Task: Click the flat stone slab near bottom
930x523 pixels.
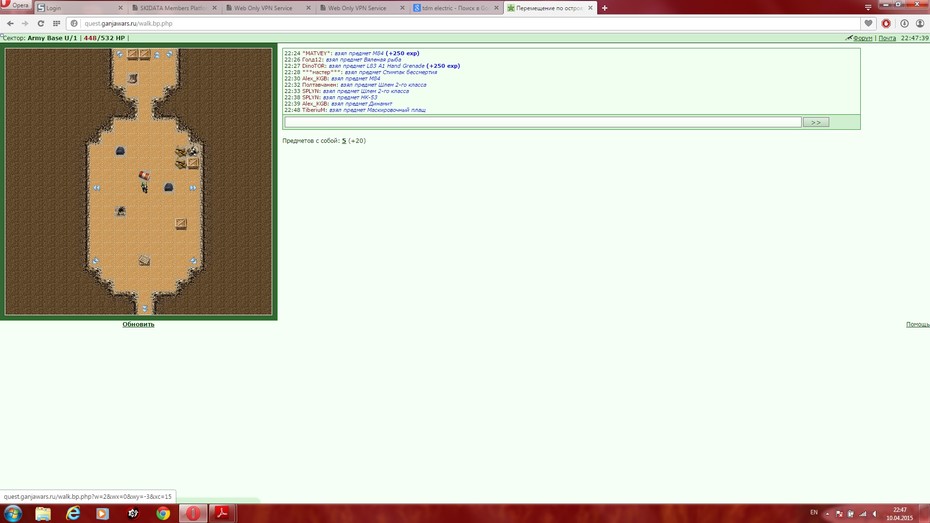Action: pyautogui.click(x=144, y=260)
